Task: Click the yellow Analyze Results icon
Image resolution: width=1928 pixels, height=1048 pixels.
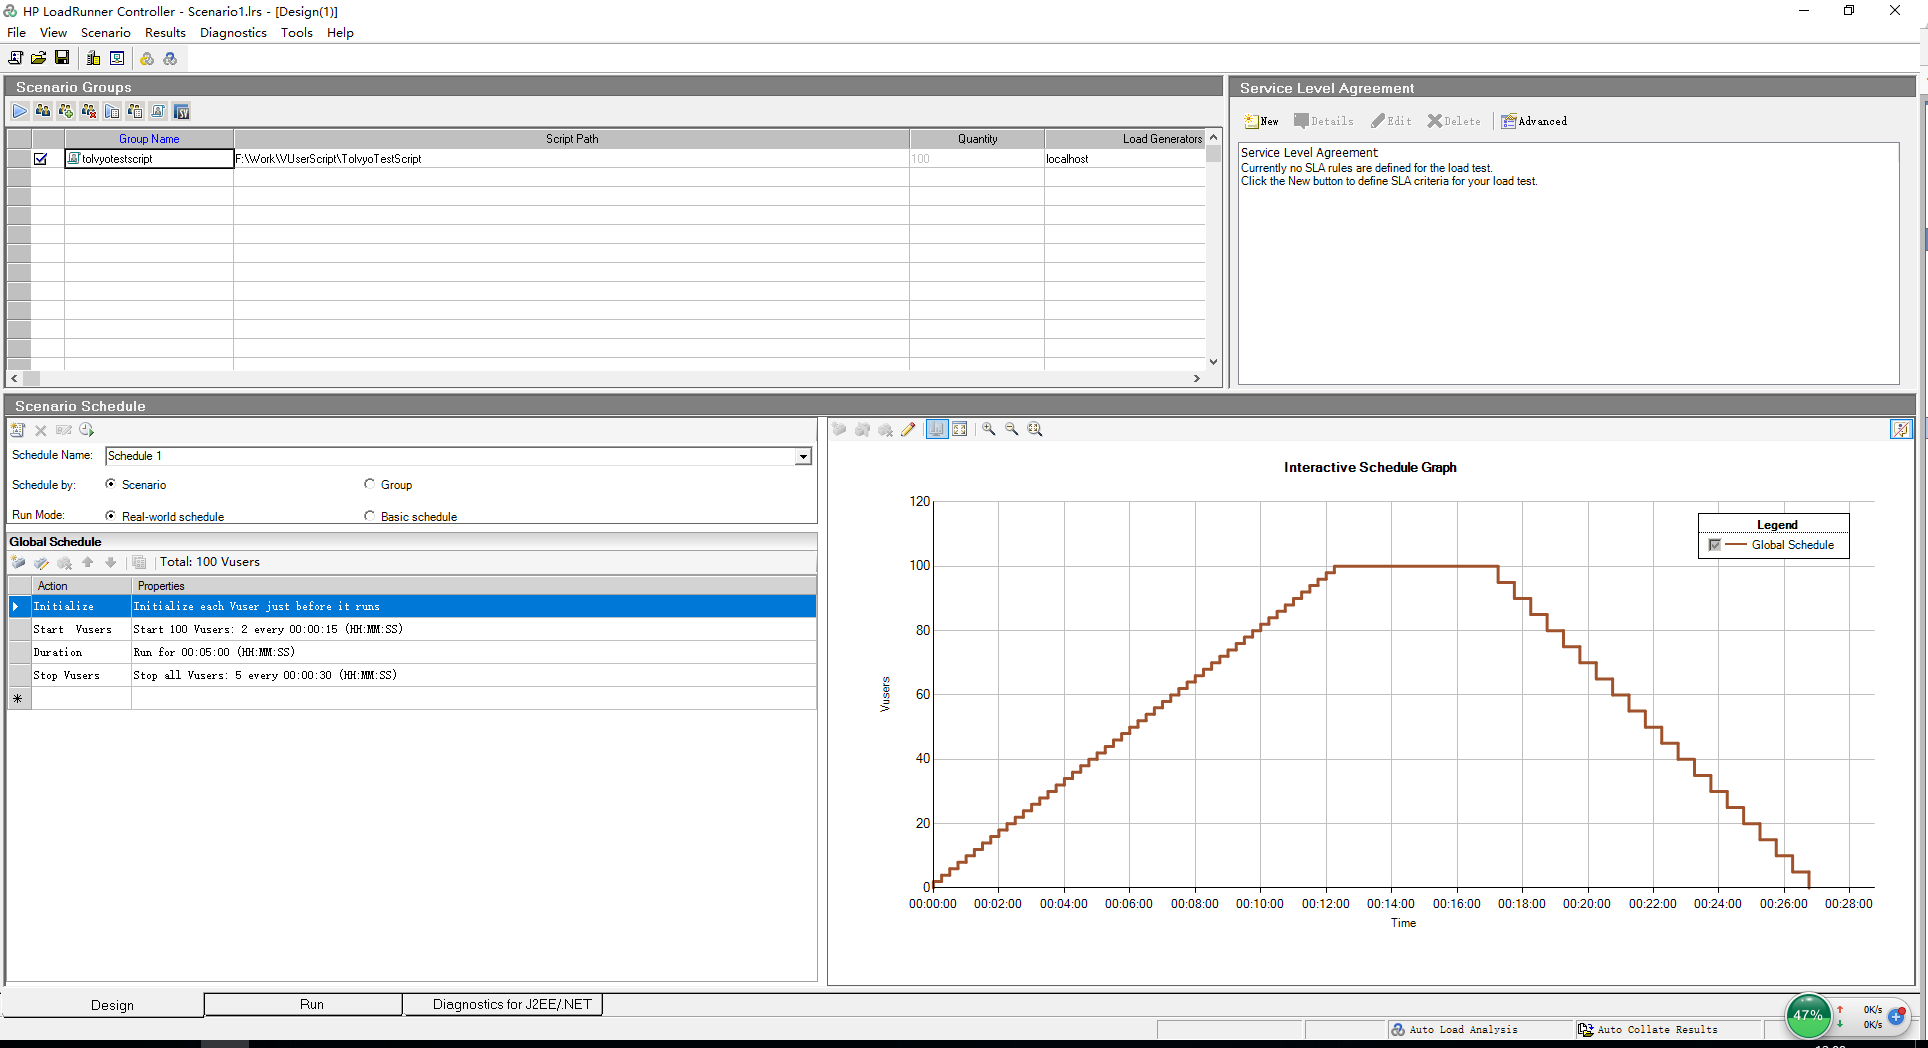Action: (147, 58)
